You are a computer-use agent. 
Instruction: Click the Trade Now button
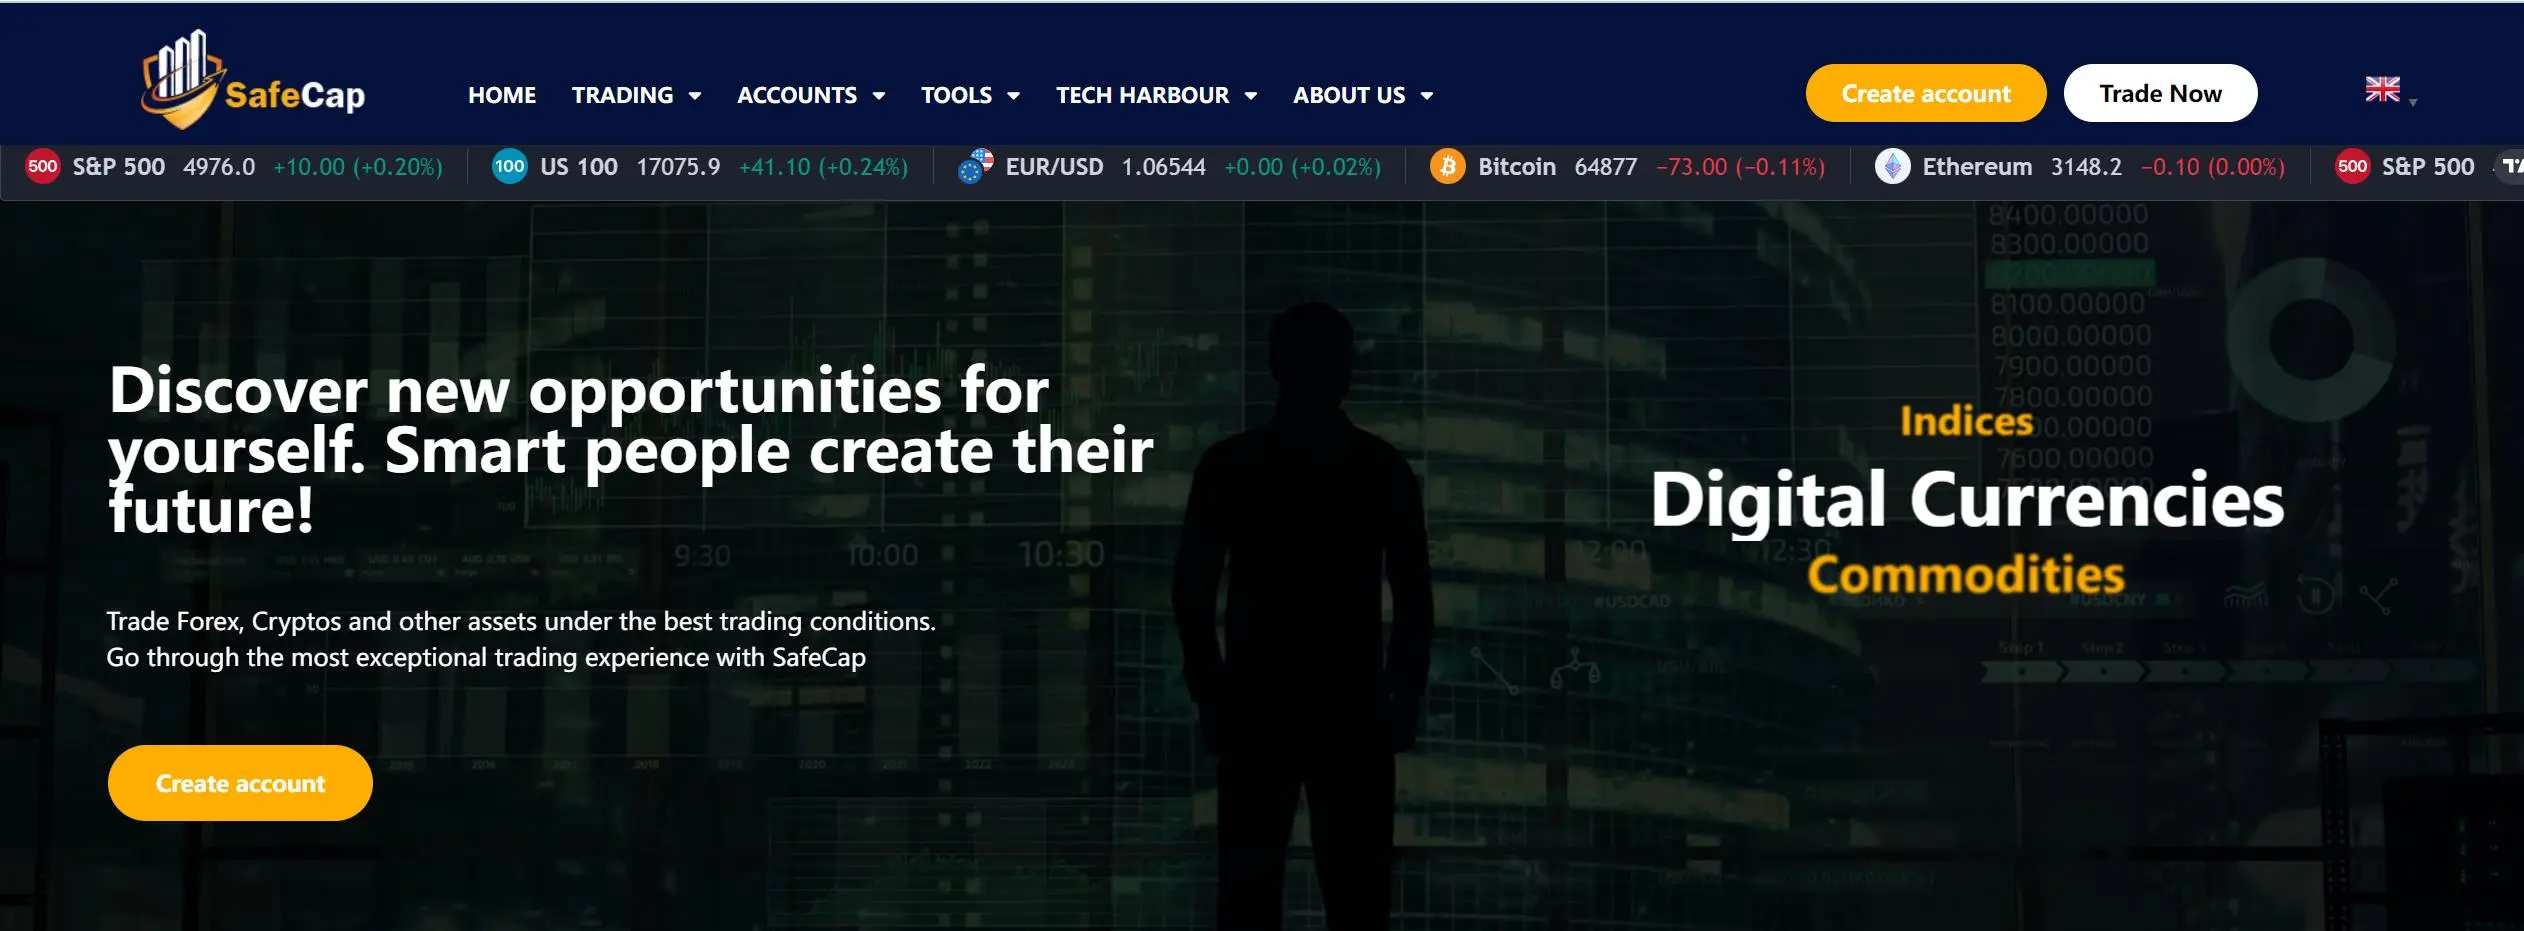pos(2160,93)
